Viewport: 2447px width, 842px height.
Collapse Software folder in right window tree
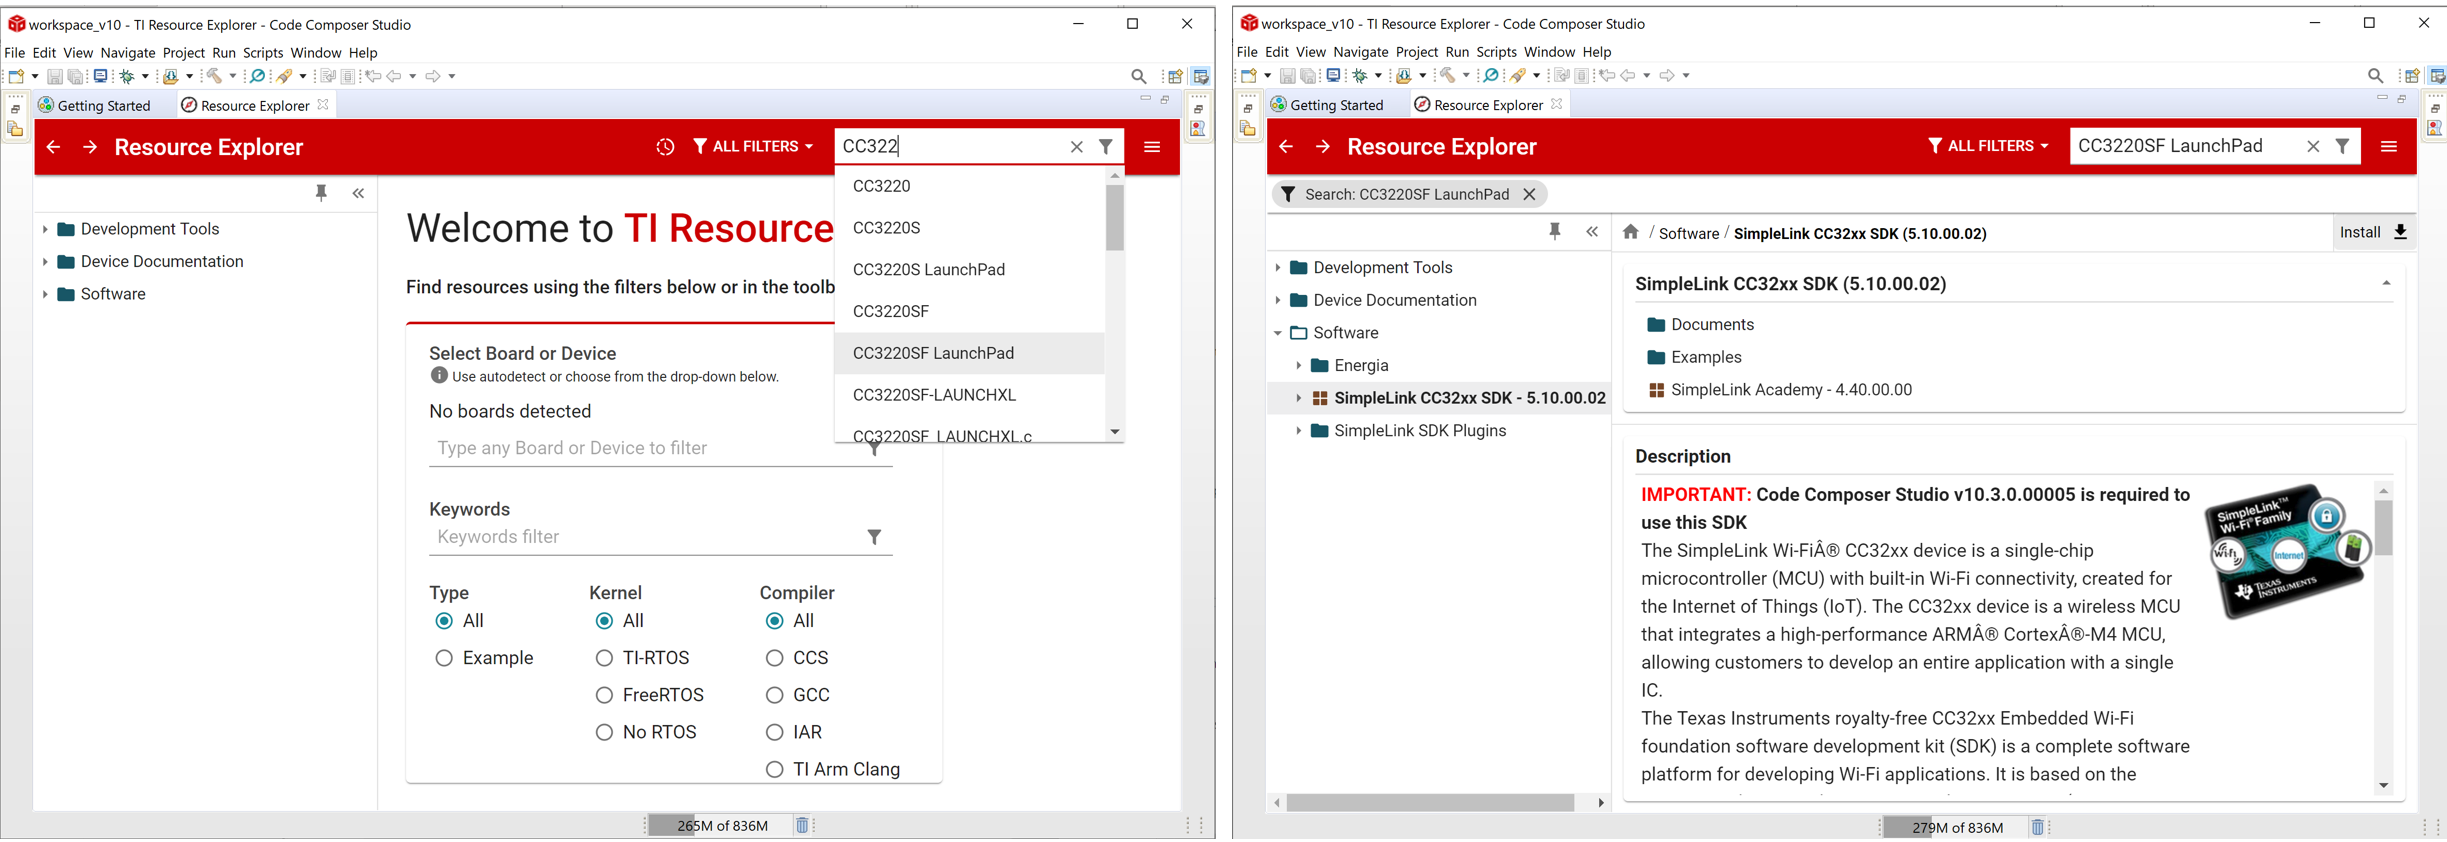pyautogui.click(x=1277, y=333)
